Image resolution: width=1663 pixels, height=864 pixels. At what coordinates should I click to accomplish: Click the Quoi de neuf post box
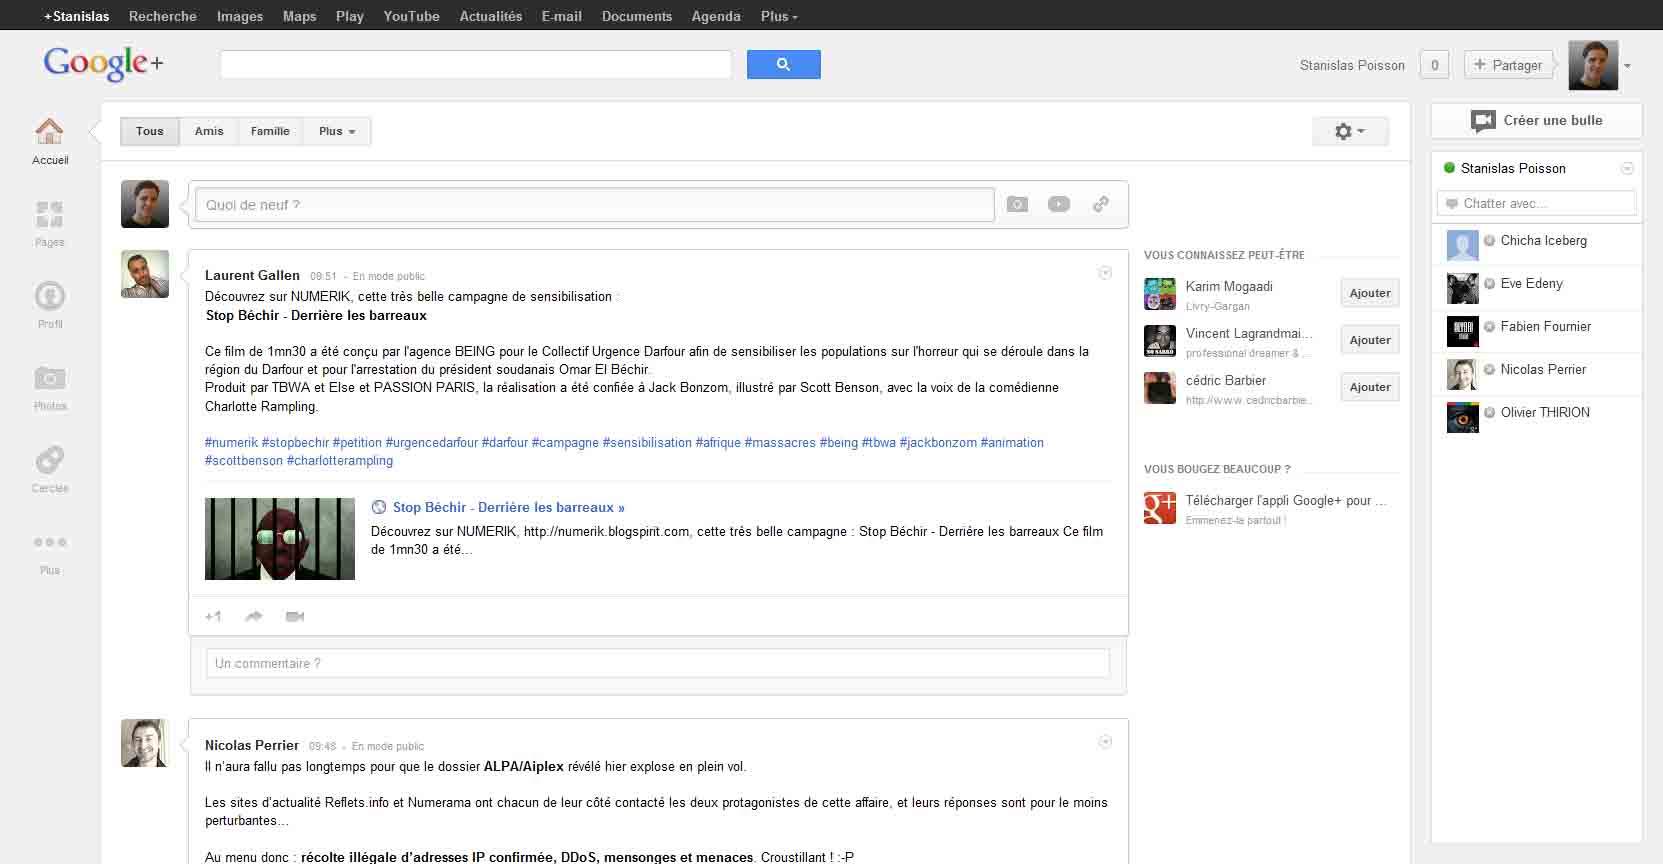click(595, 204)
